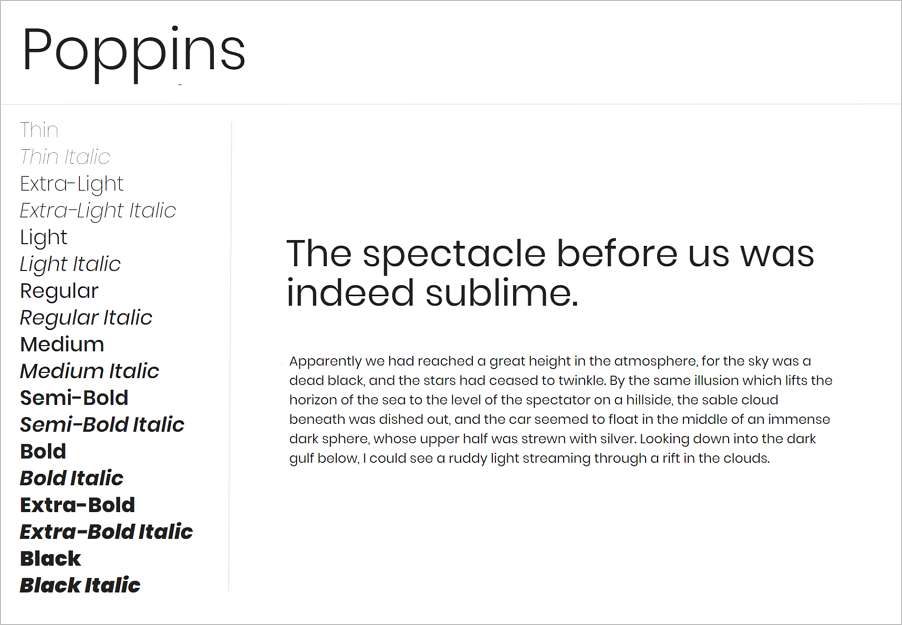Select the Light font weight
The height and width of the screenshot is (625, 902).
(x=43, y=238)
